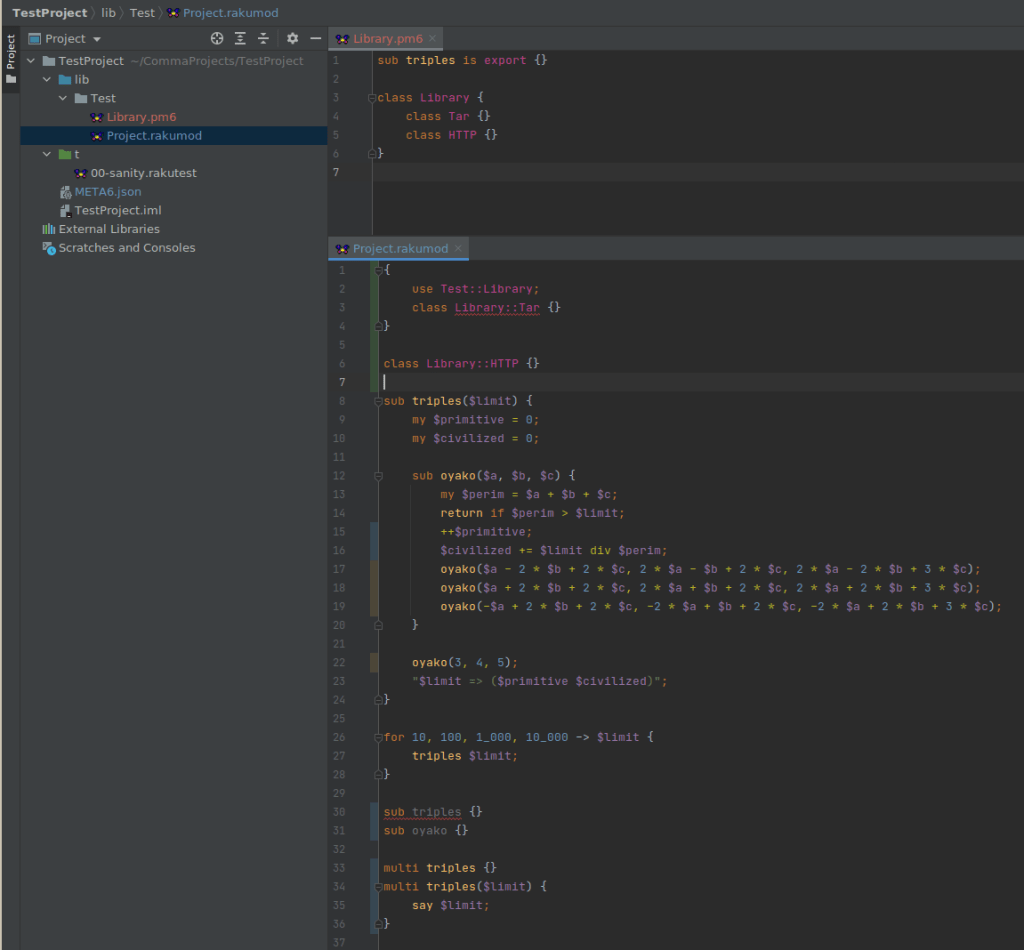Select the Project.rakumod editor tab
The image size is (1024, 950).
(x=399, y=249)
